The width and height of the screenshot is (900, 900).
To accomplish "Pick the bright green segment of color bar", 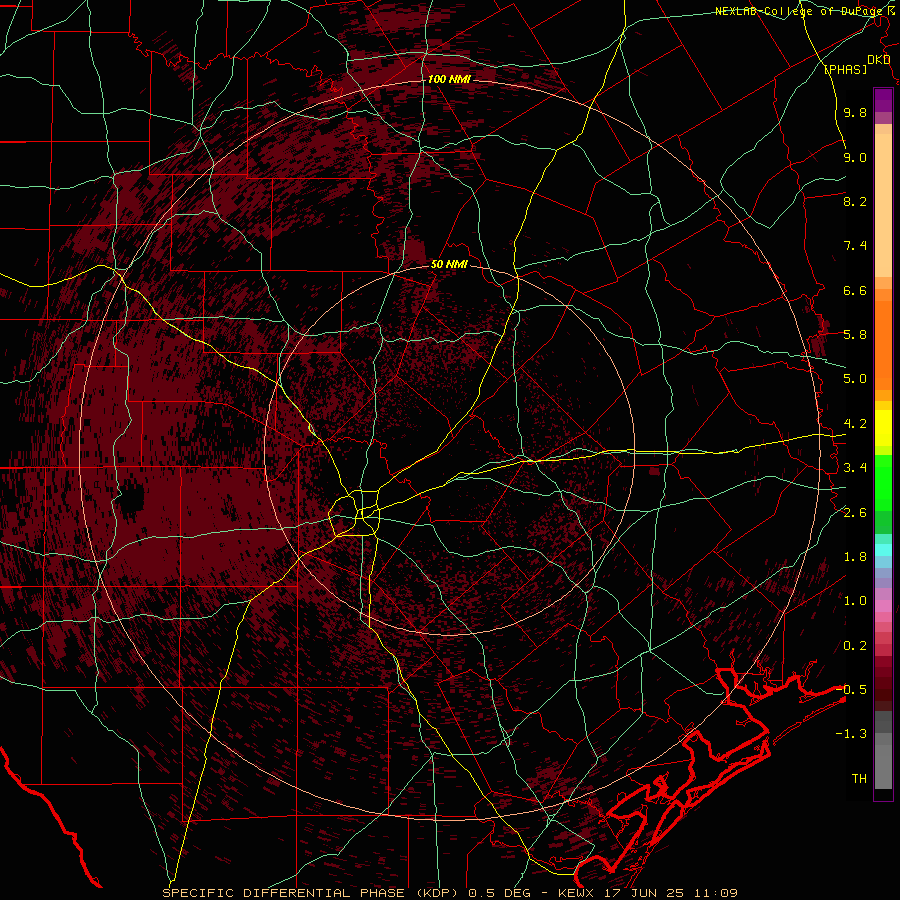I will [883, 482].
